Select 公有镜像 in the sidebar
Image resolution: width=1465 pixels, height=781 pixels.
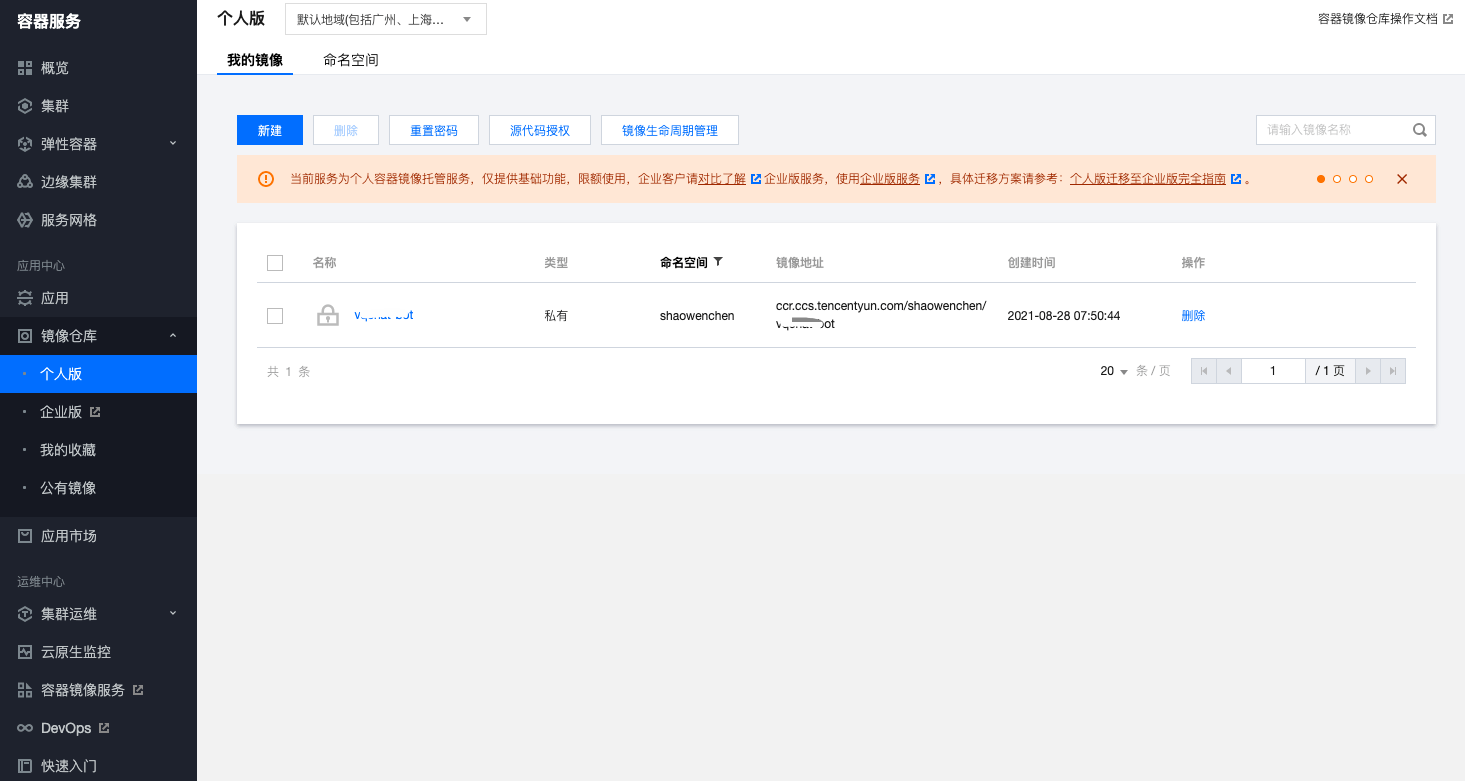tap(68, 488)
